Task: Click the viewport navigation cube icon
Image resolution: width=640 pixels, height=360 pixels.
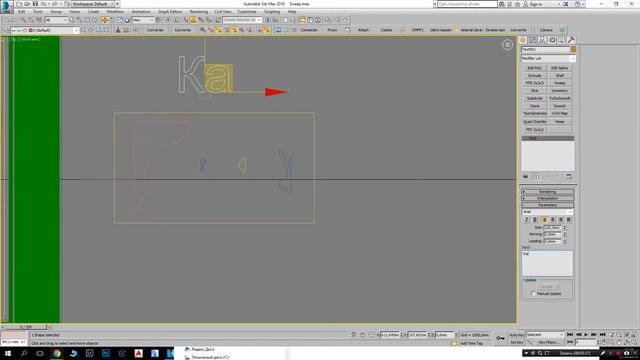Action: point(507,44)
